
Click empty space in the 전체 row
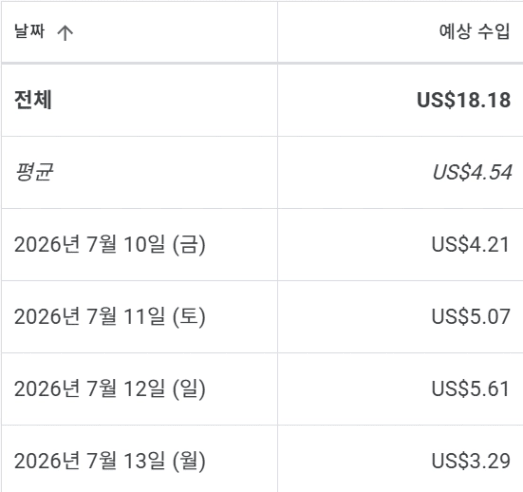[163, 100]
